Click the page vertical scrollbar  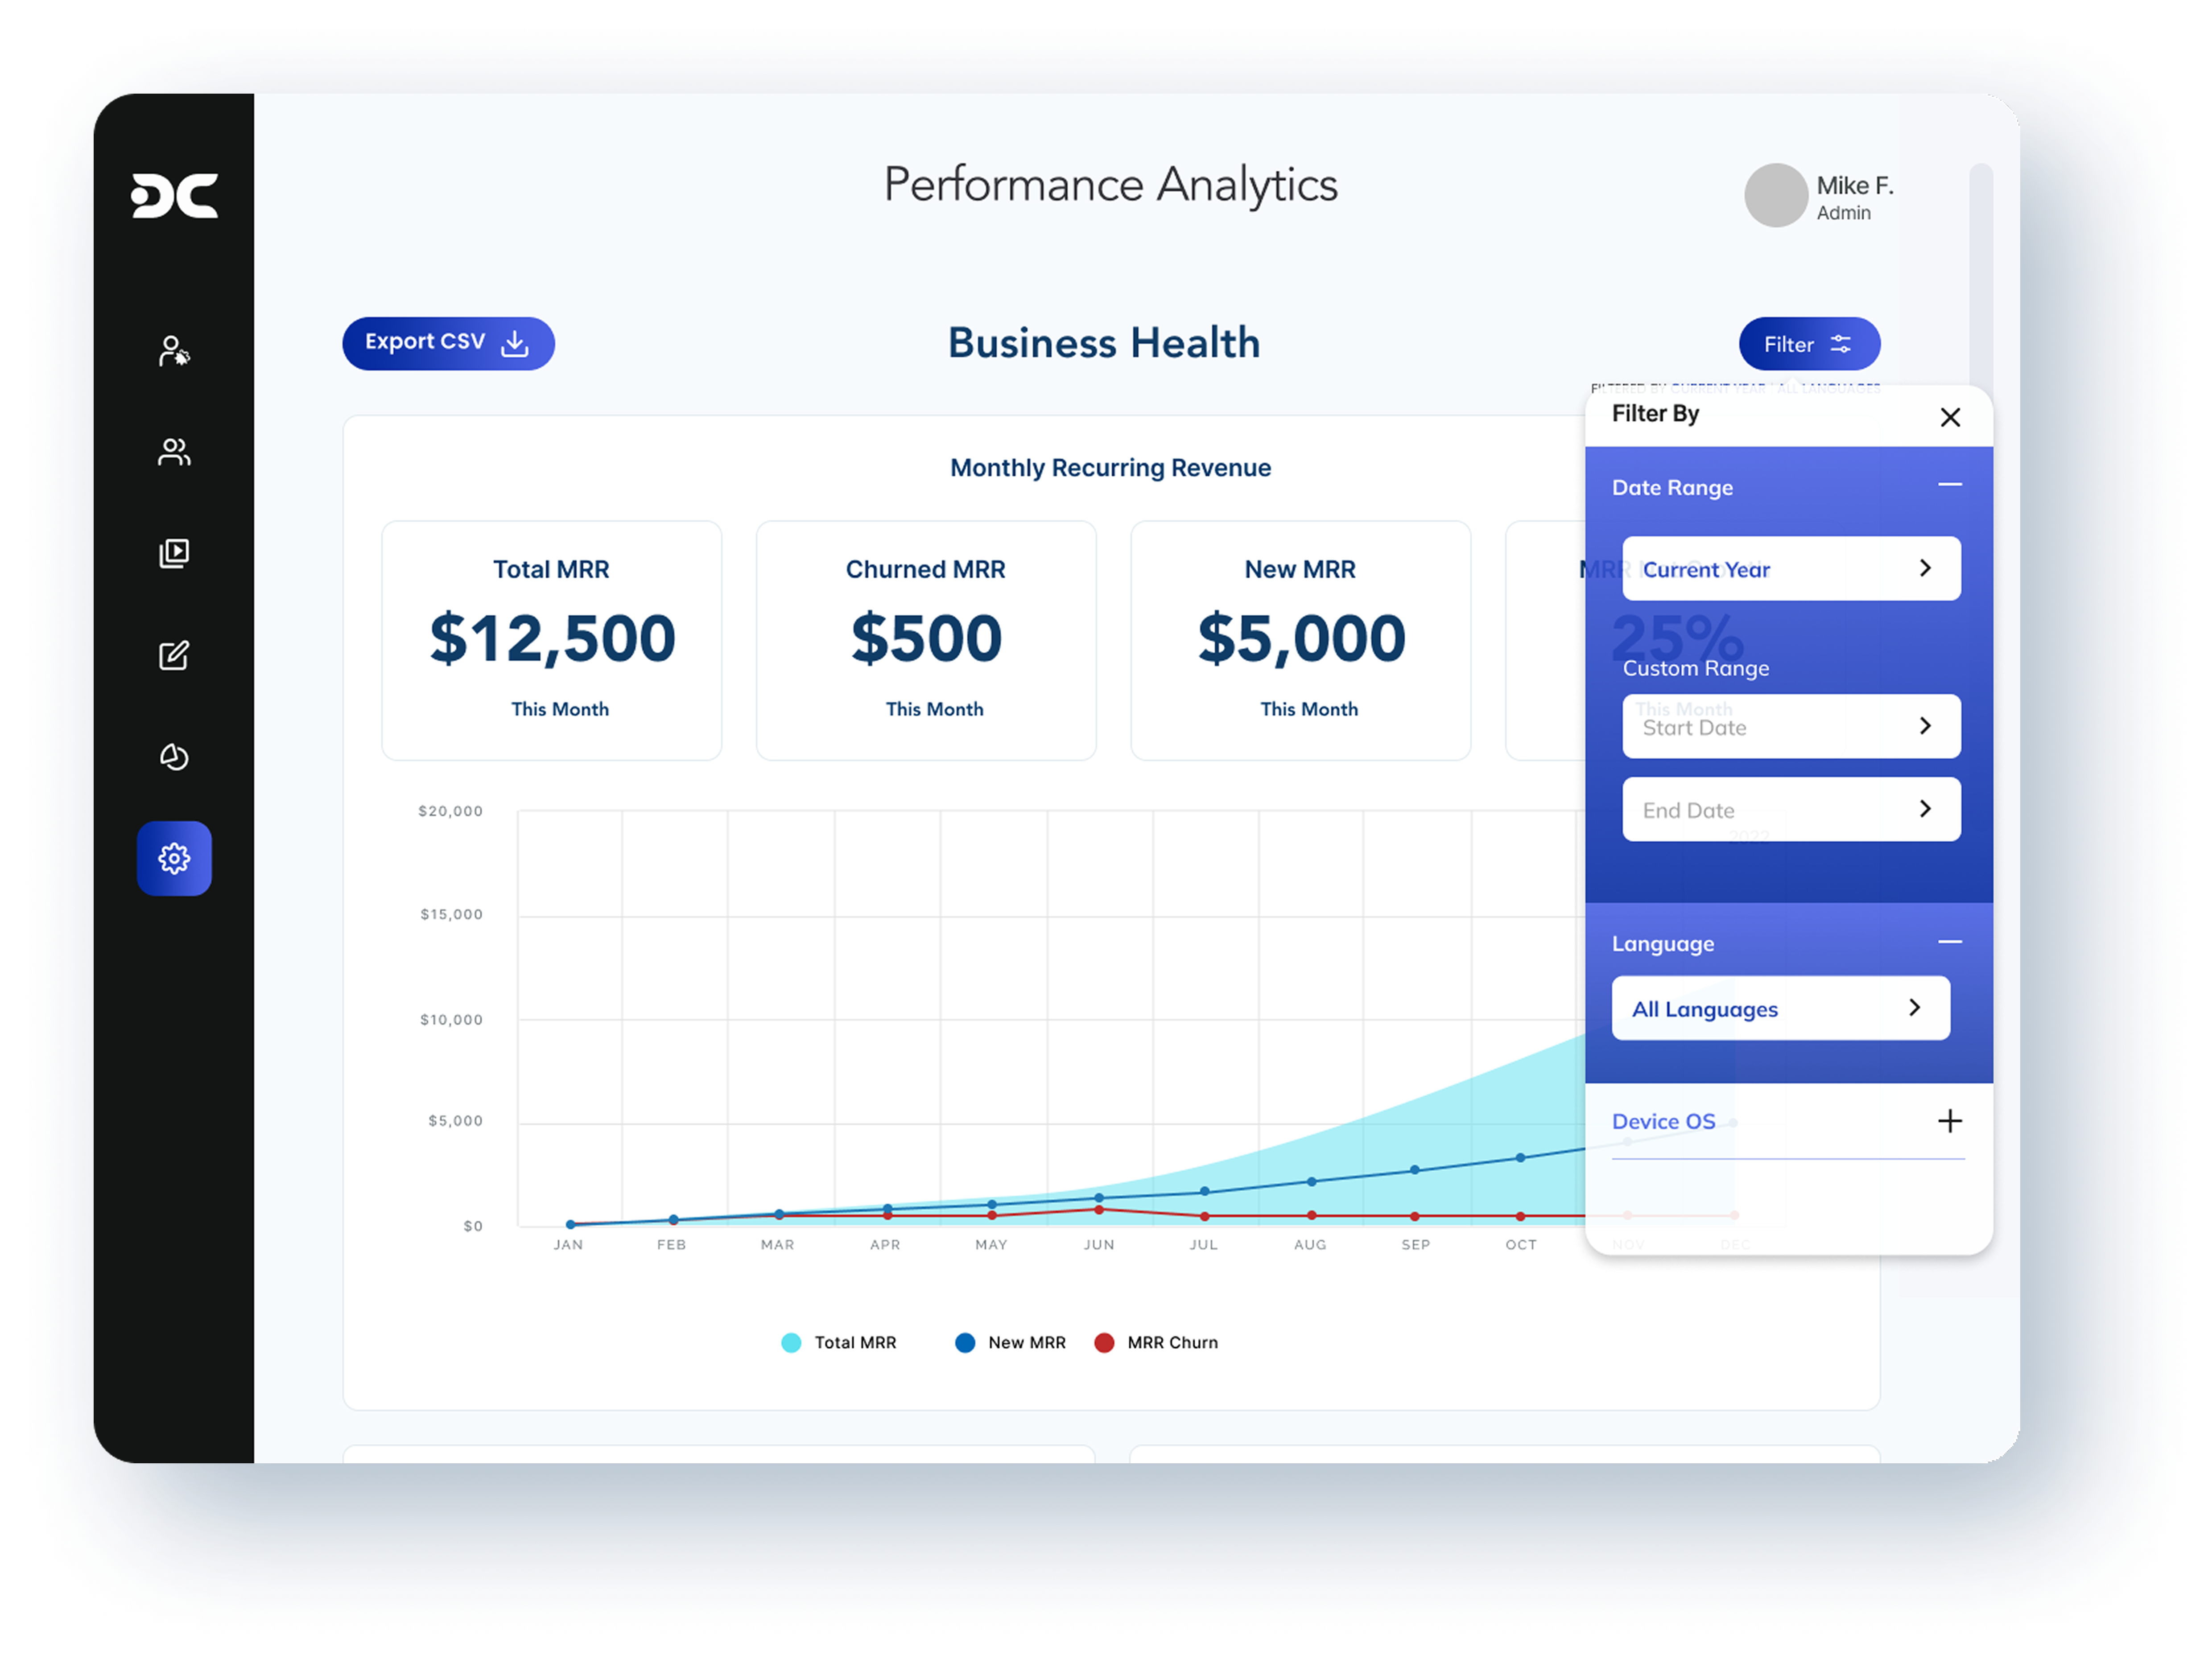click(1981, 275)
